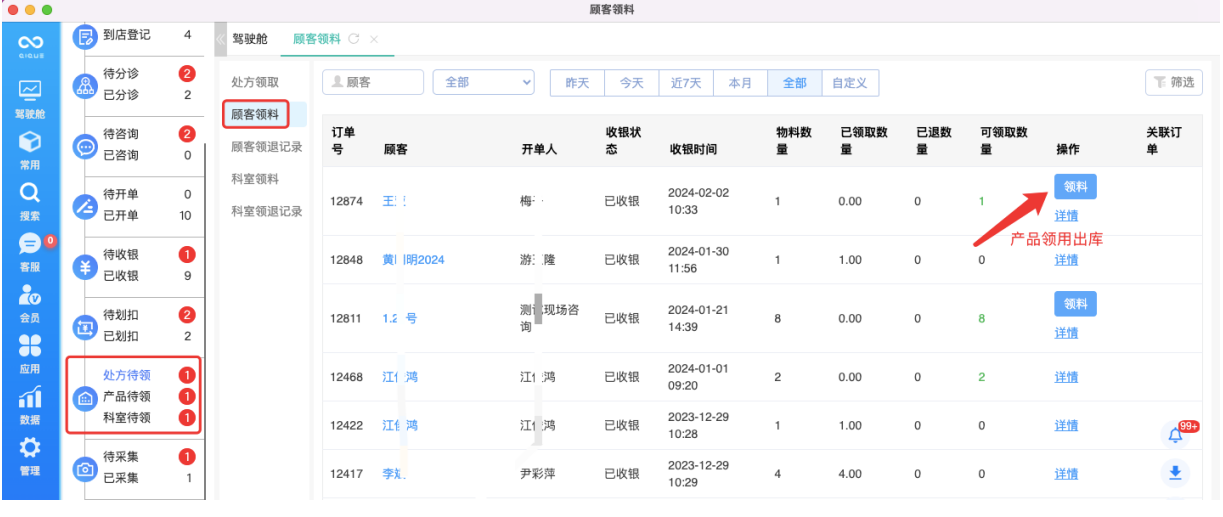Select the 昨天 date filter
The image size is (1223, 517).
(577, 83)
